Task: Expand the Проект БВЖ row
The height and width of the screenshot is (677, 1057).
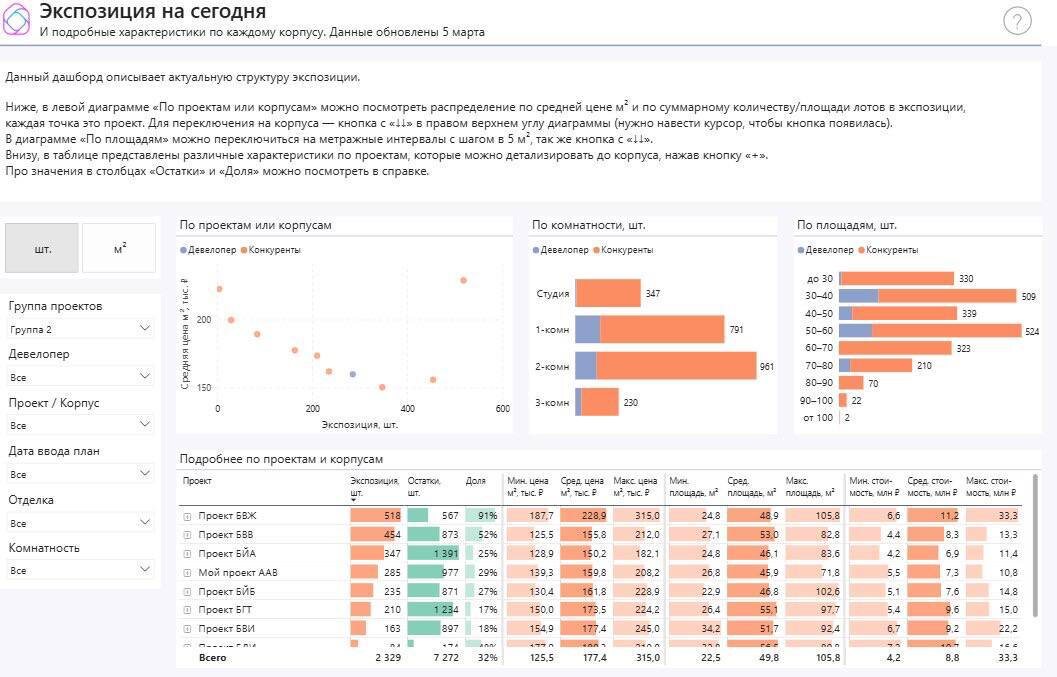Action: [x=187, y=516]
